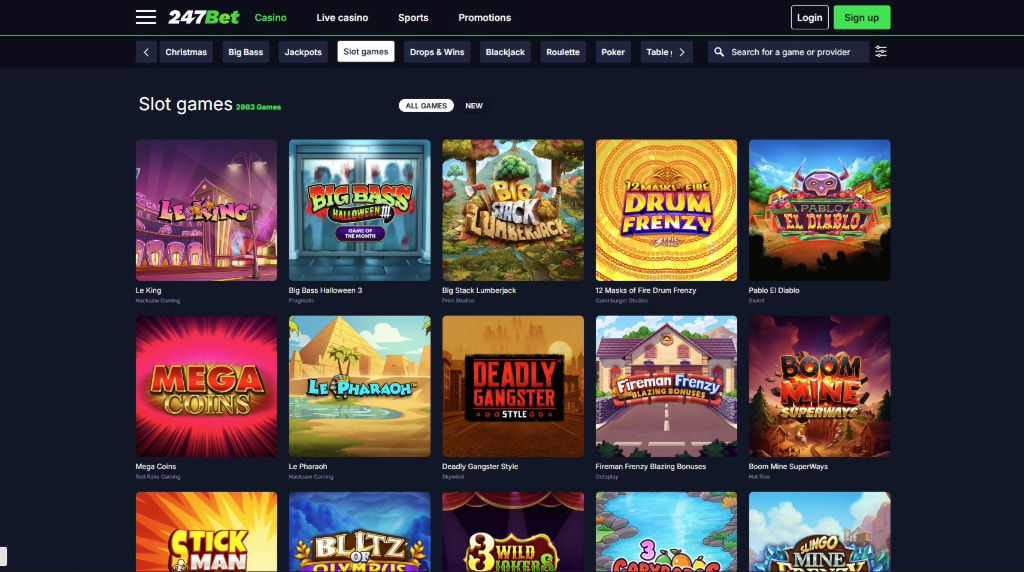Open the Le Pharaoh game thumbnail

pyautogui.click(x=360, y=387)
